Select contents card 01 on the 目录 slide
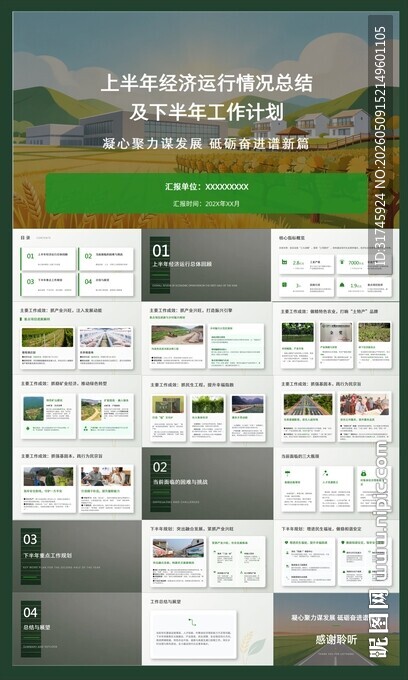This screenshot has height=680, width=408. click(48, 259)
